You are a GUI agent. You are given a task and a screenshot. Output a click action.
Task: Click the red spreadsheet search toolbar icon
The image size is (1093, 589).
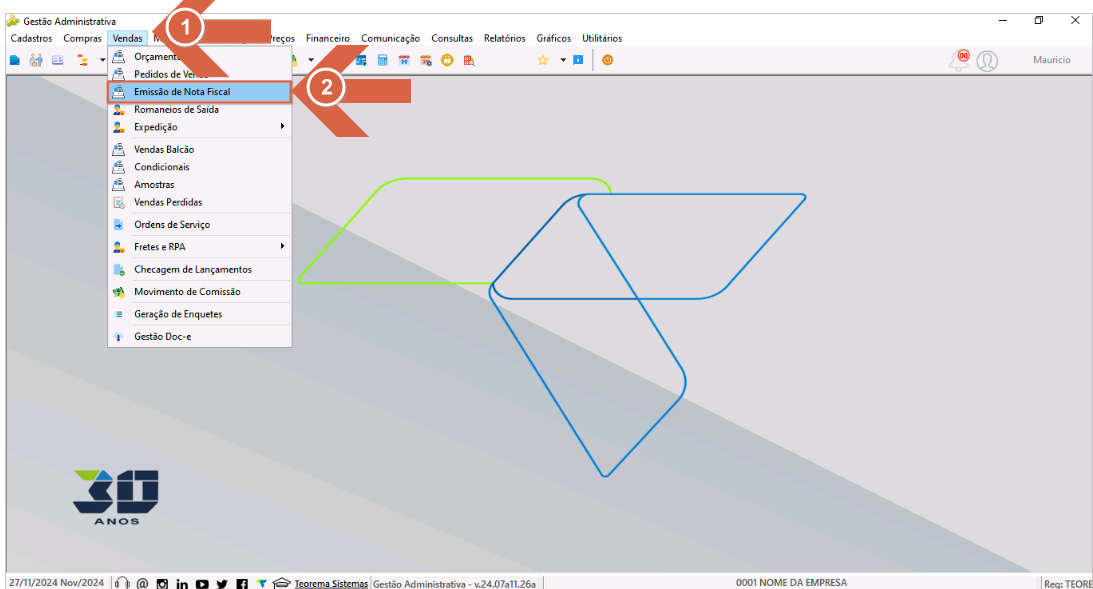469,61
